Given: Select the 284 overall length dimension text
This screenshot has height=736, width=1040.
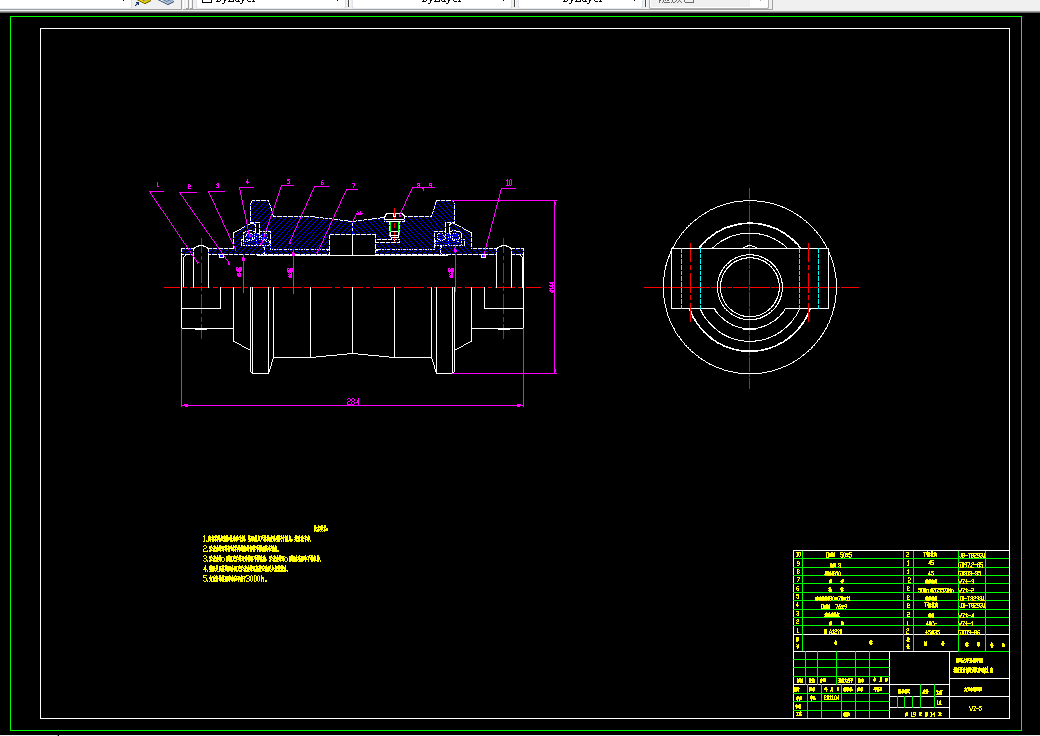Looking at the screenshot, I should (x=353, y=401).
